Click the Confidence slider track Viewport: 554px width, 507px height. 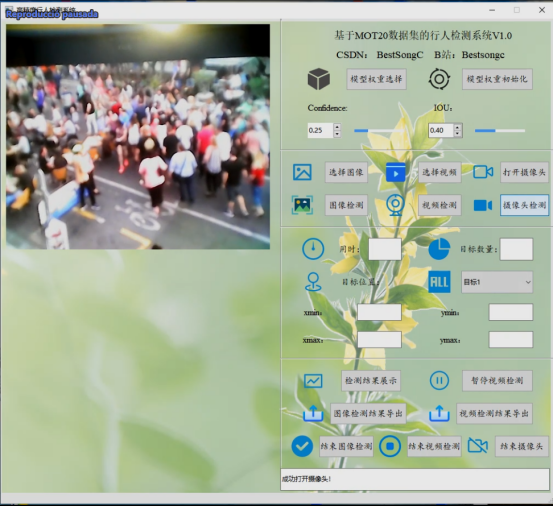379,131
